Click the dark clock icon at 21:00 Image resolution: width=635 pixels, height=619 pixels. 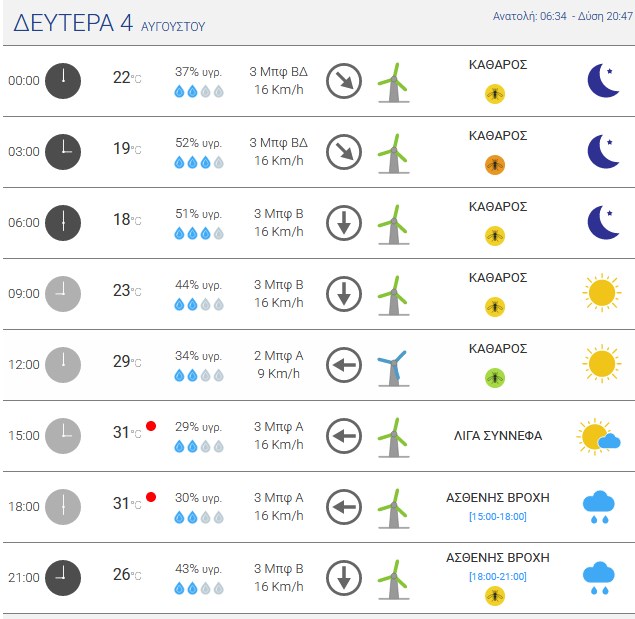point(63,578)
